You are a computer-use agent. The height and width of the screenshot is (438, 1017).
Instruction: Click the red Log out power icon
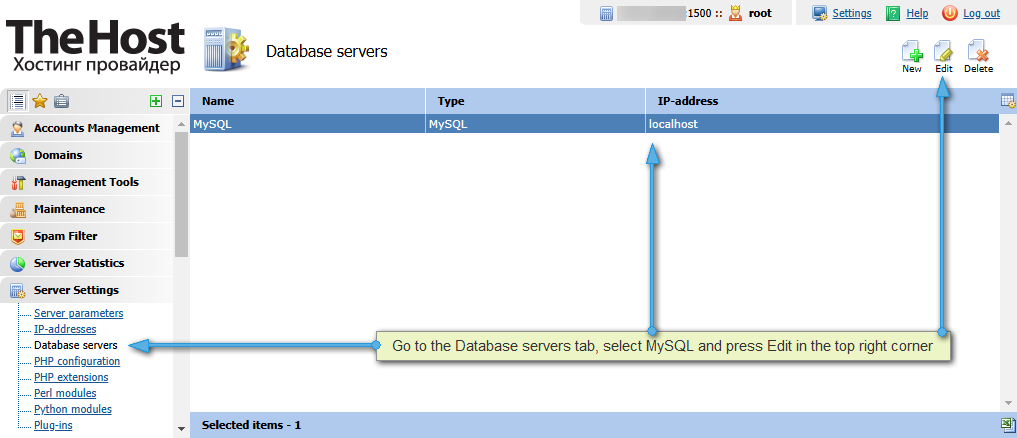tap(950, 13)
